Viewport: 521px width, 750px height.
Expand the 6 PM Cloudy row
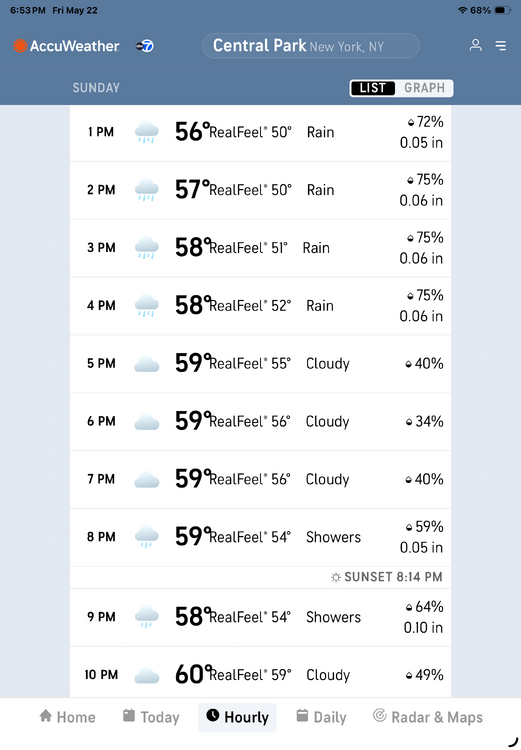(x=260, y=421)
